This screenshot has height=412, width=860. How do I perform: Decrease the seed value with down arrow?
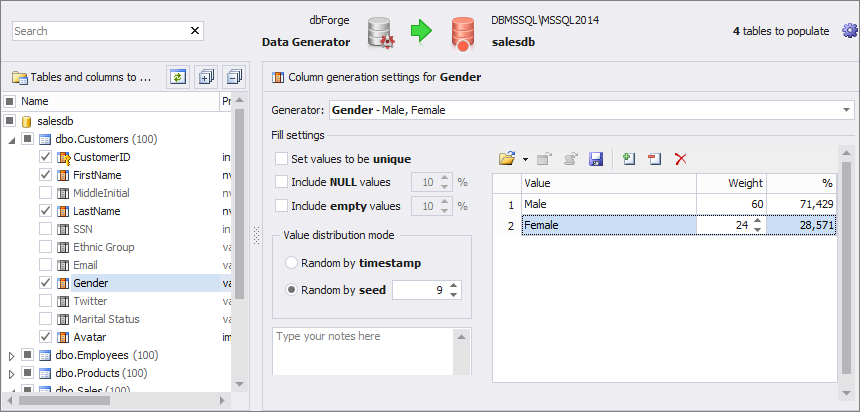[453, 295]
